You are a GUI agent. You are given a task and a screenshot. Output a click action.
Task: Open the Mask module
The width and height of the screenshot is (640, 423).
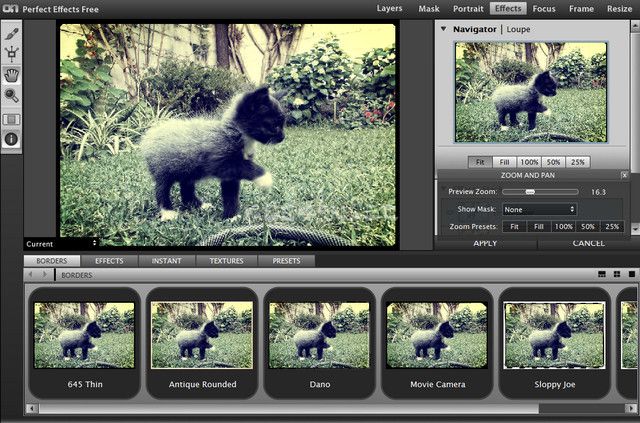tap(429, 8)
